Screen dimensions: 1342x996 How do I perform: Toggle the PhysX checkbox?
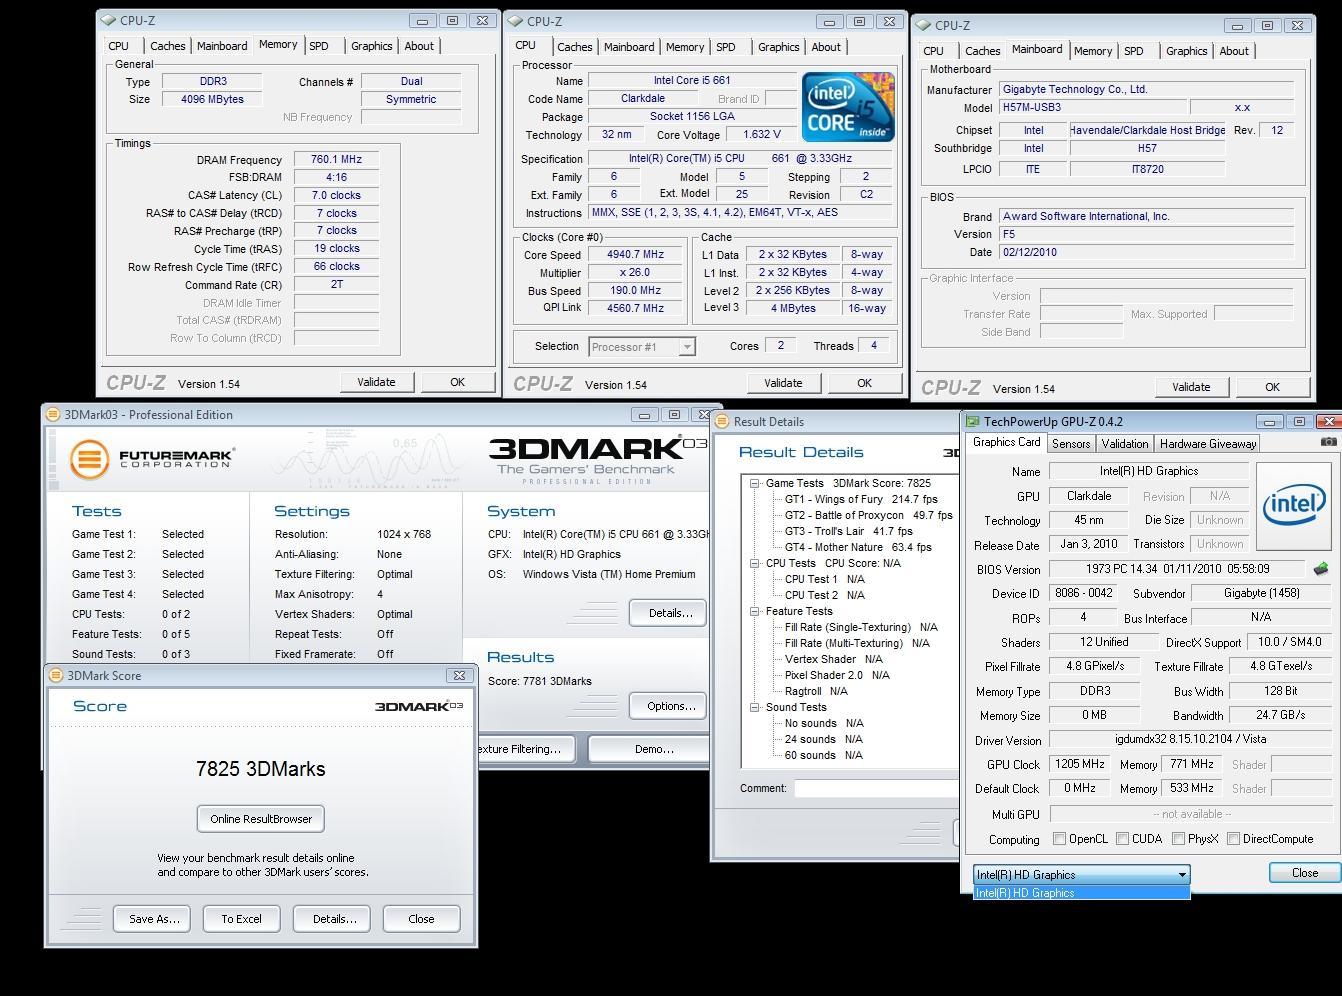tap(1178, 839)
